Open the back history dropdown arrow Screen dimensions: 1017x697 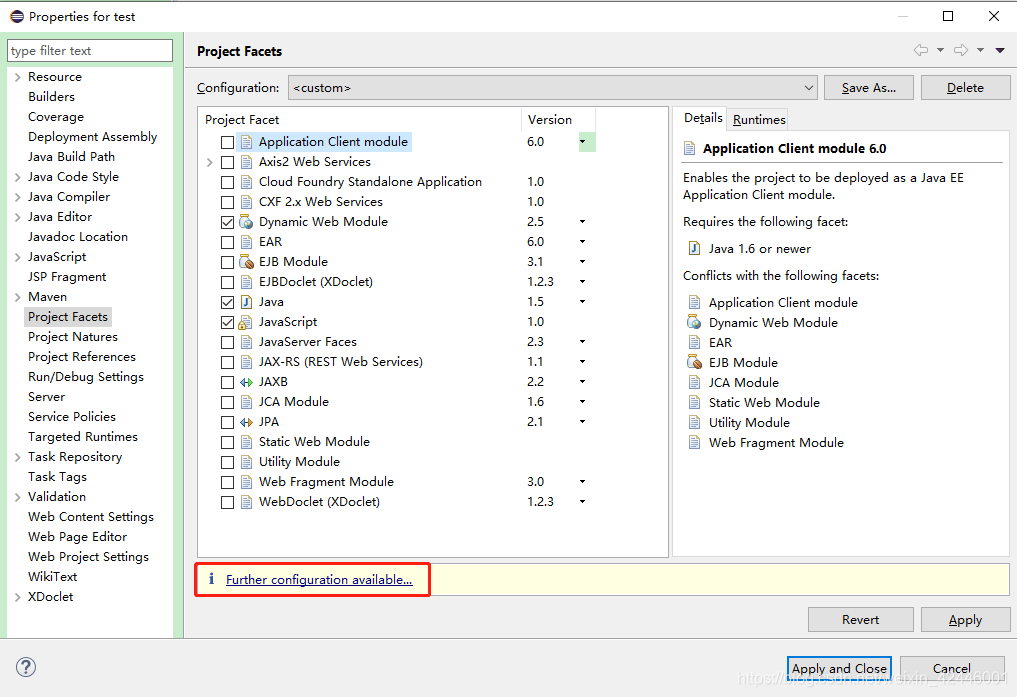(x=940, y=50)
